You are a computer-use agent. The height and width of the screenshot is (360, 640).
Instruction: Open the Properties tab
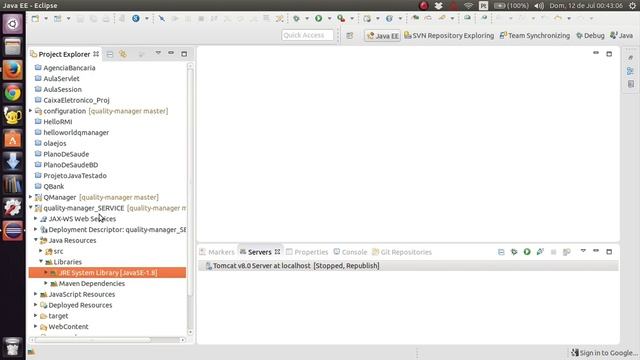(307, 252)
